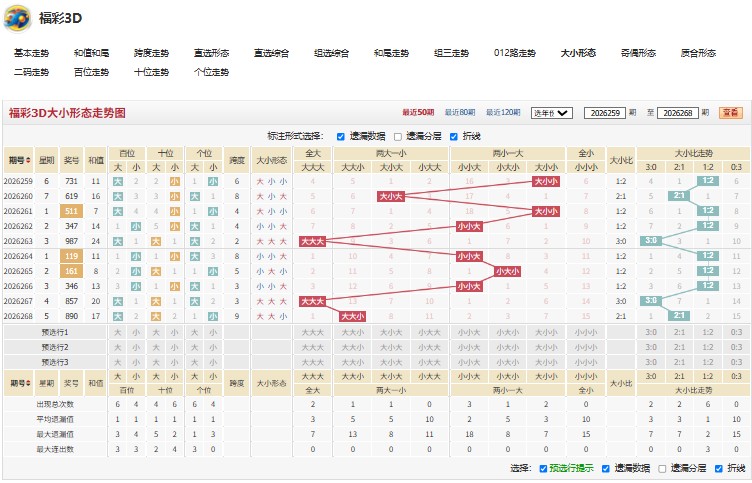Click teal 3:0 ratio badge in row 2026263
Viewport: 752px width, 483px height.
[651, 241]
